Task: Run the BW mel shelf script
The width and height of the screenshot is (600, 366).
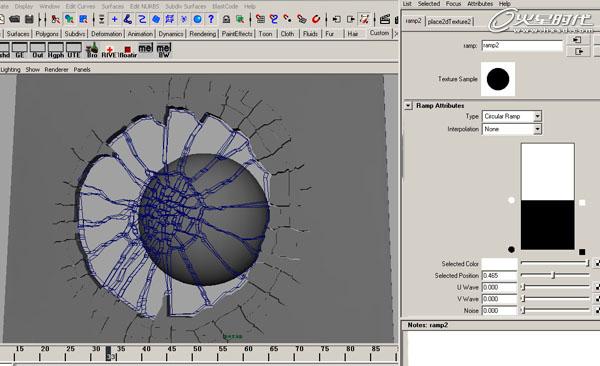Action: click(164, 50)
